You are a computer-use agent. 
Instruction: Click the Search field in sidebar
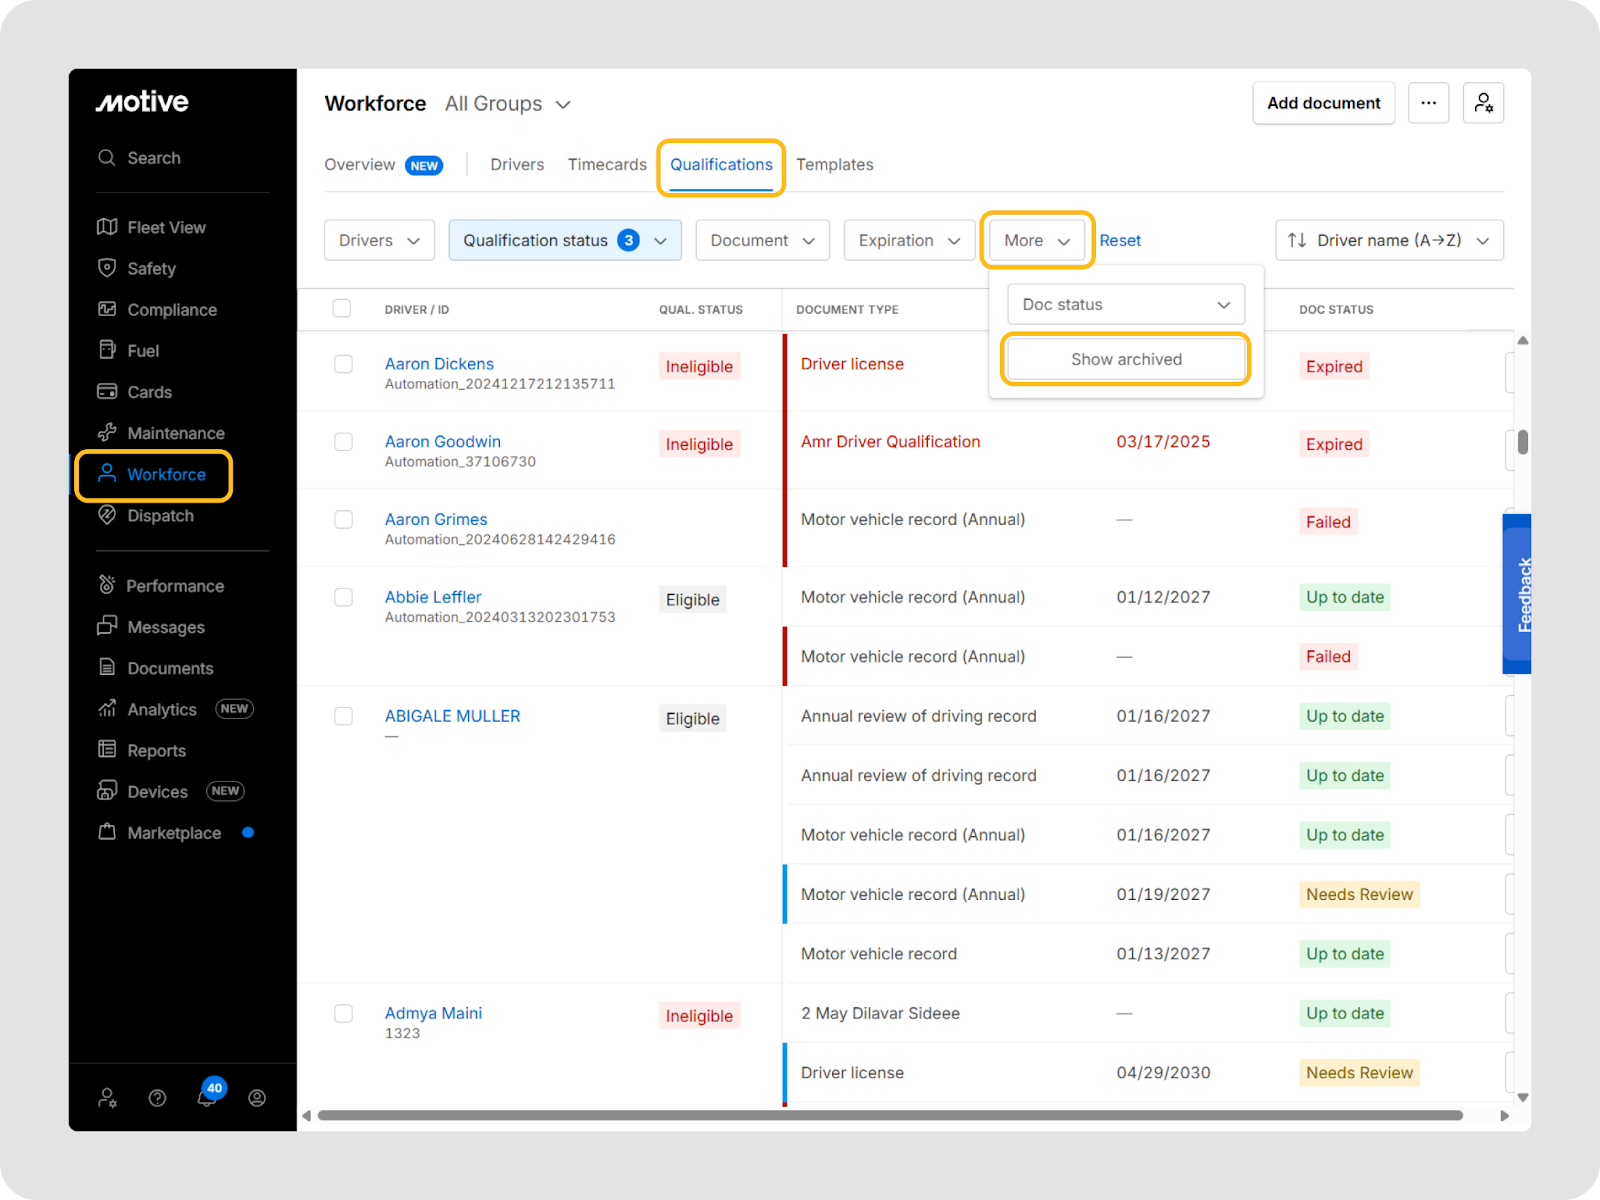pyautogui.click(x=153, y=158)
